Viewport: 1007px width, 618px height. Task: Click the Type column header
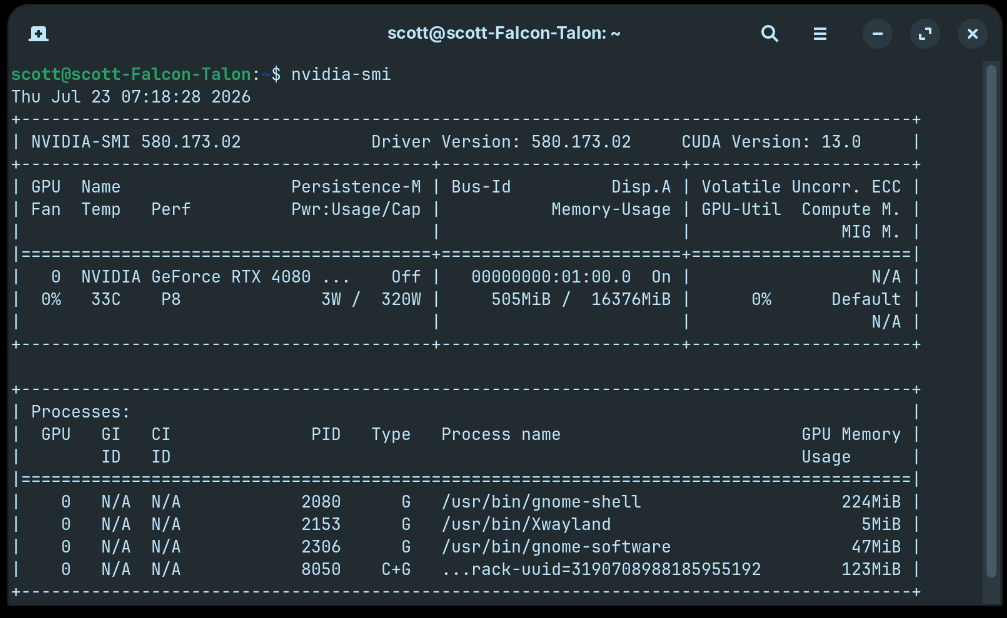pyautogui.click(x=391, y=434)
